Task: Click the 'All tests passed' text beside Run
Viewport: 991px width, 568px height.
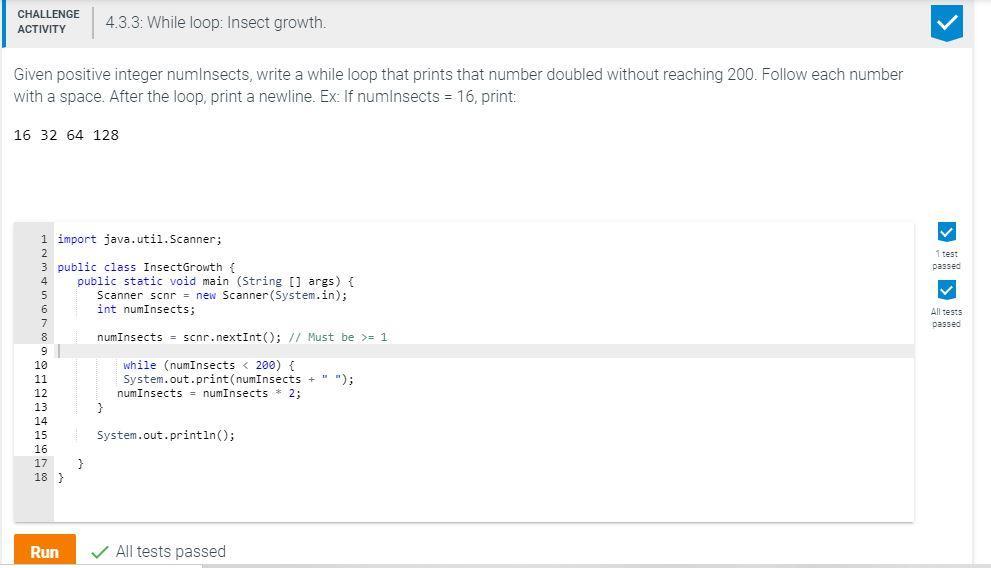Action: [x=171, y=552]
